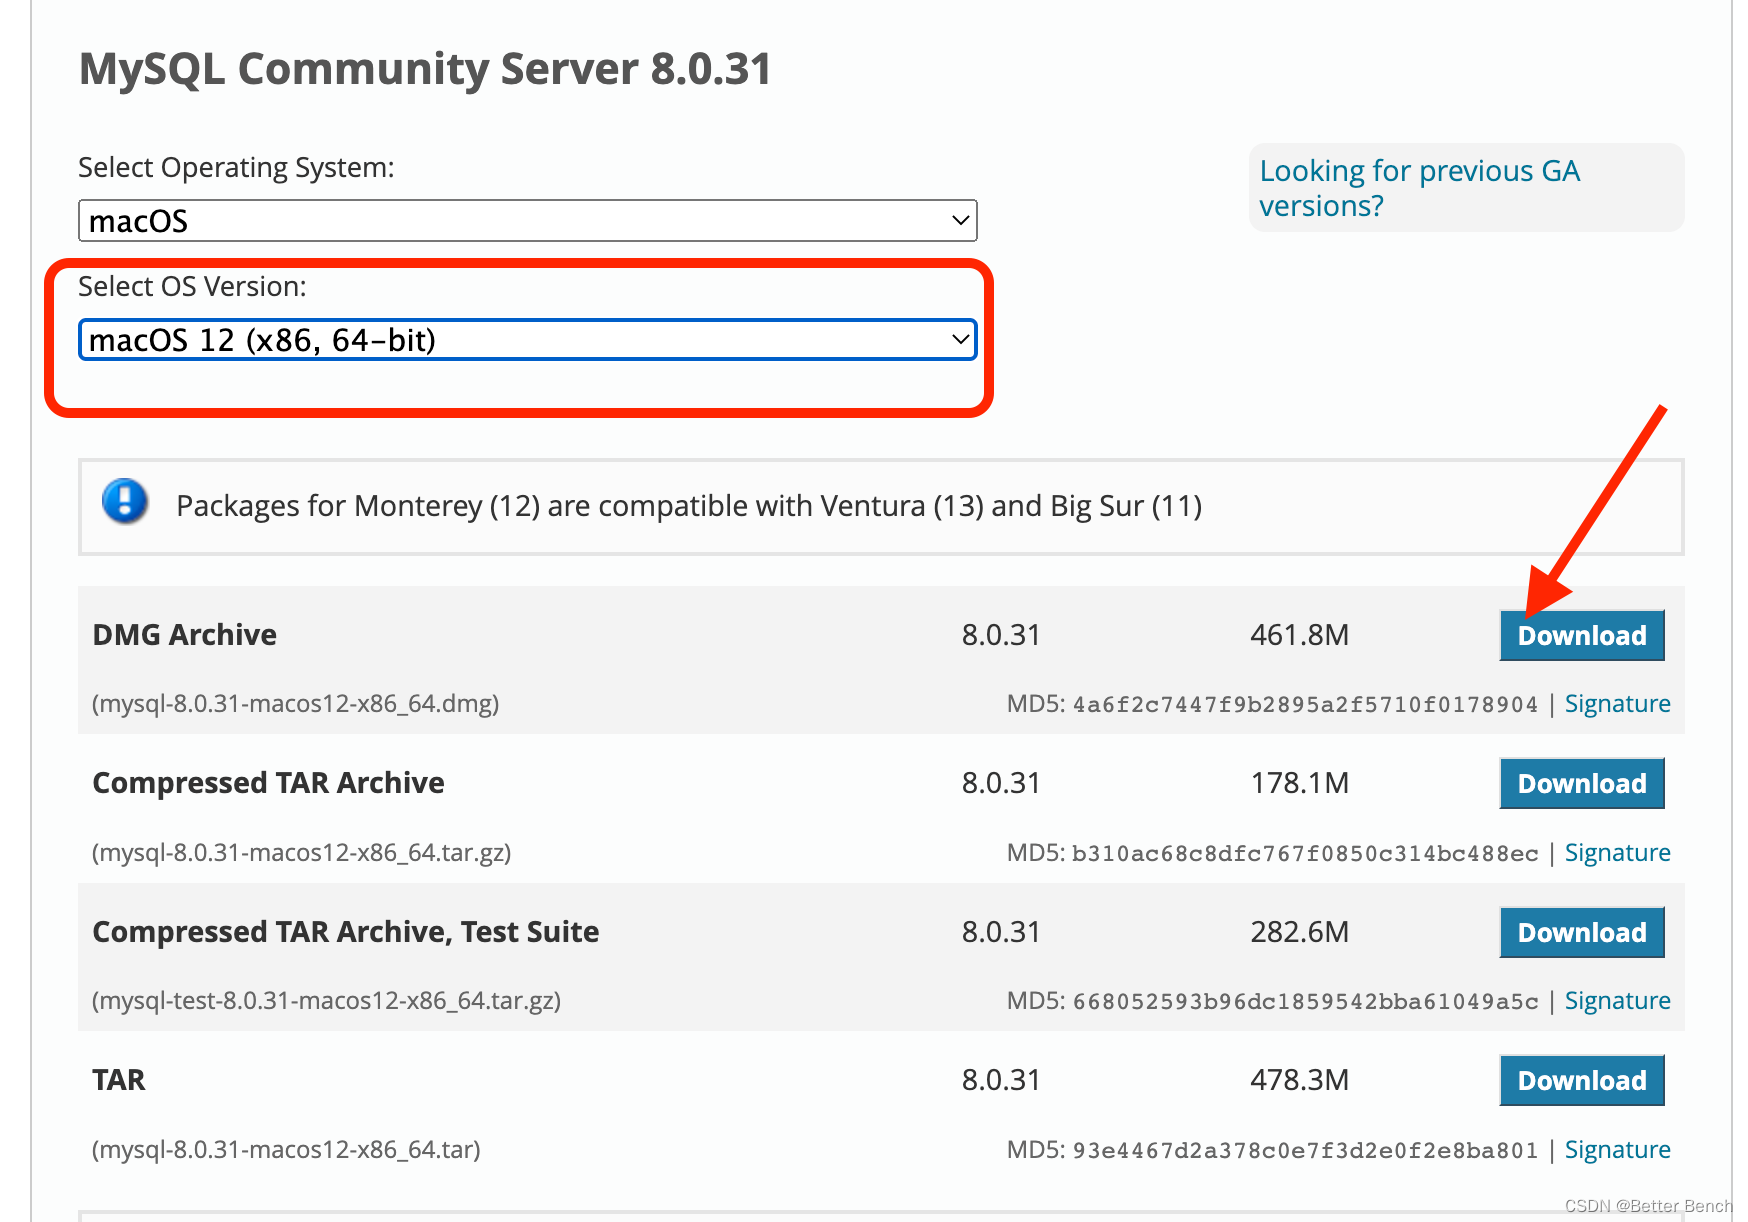Click the mysql-test-8.0.31 tar.gz filename
The image size is (1748, 1222).
coord(326,1001)
